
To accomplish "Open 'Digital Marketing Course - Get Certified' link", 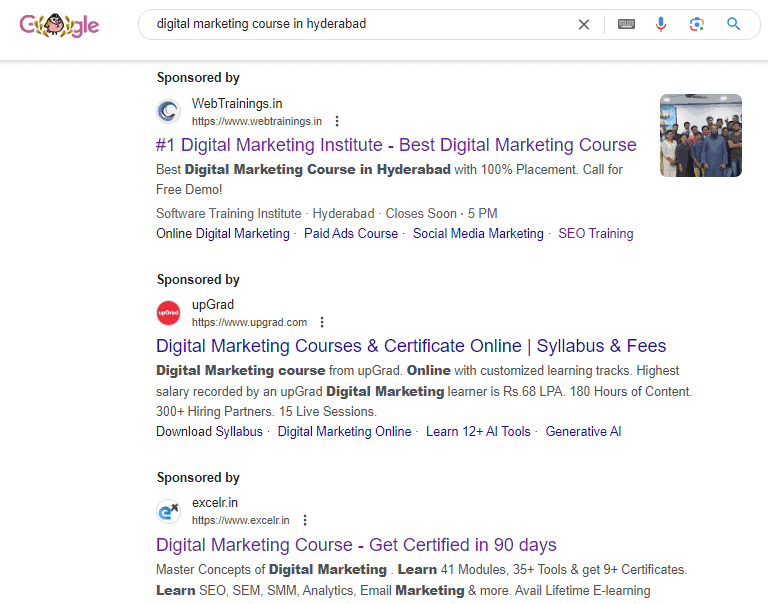I will click(x=356, y=545).
